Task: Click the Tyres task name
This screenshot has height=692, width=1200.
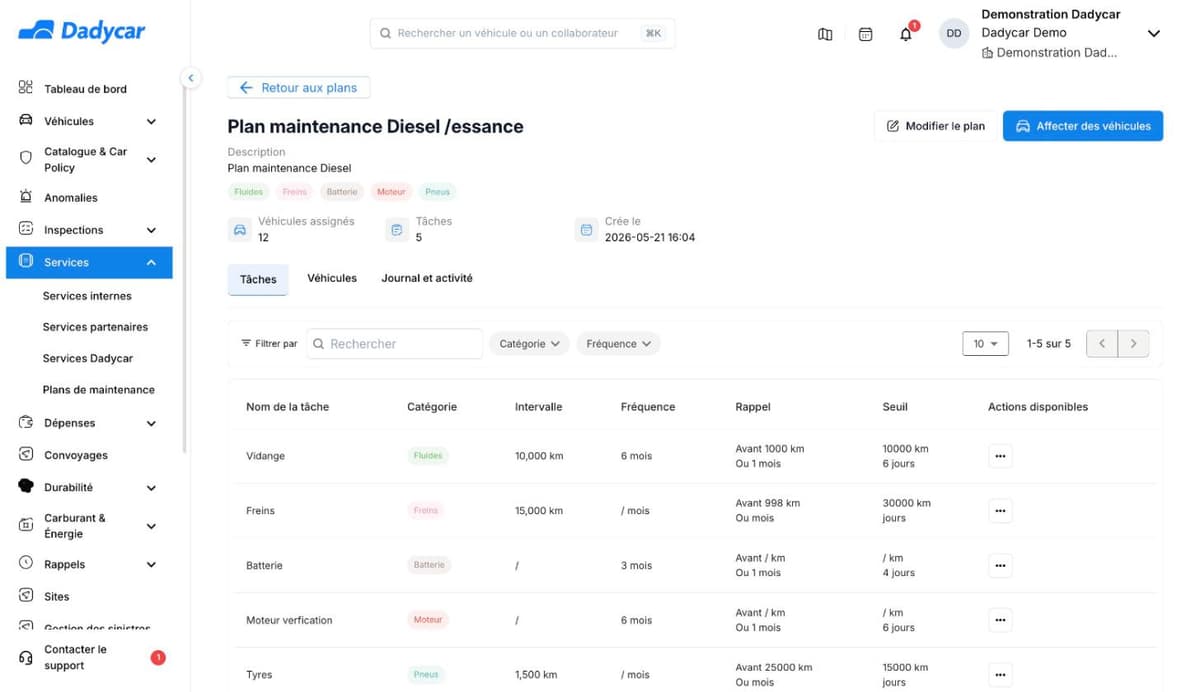Action: point(259,675)
